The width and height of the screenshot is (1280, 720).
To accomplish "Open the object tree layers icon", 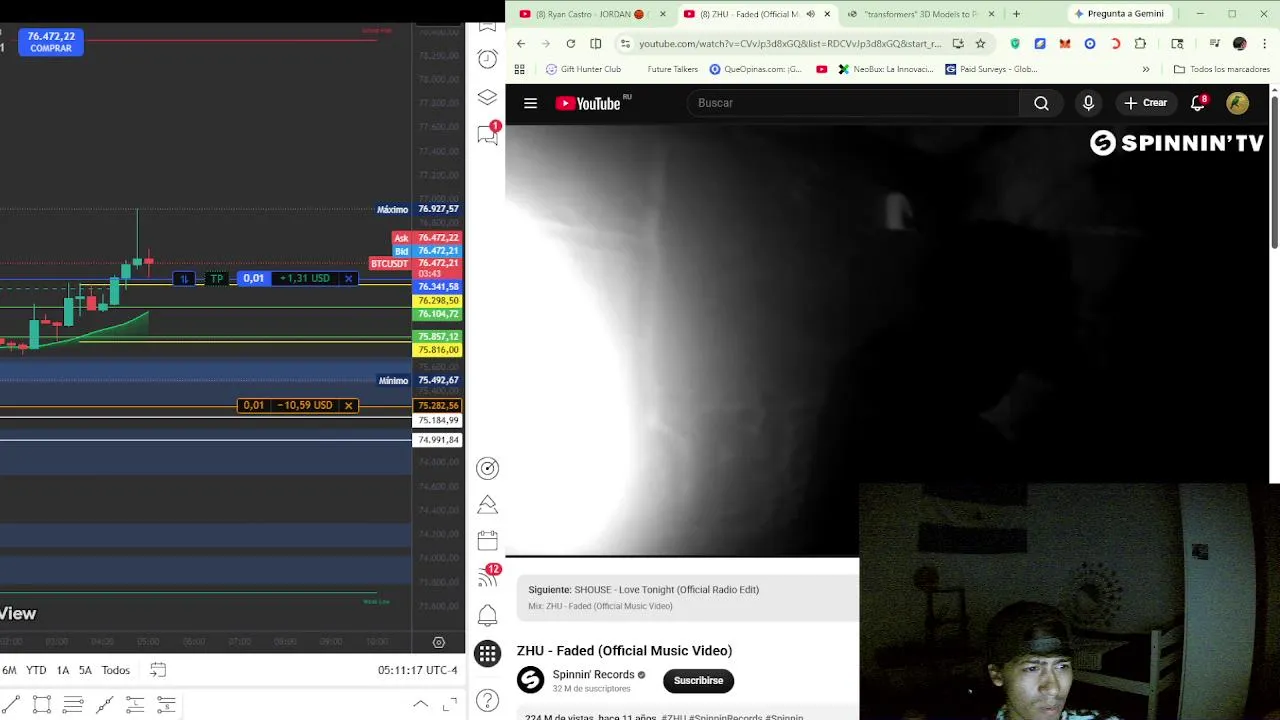I will [x=487, y=97].
